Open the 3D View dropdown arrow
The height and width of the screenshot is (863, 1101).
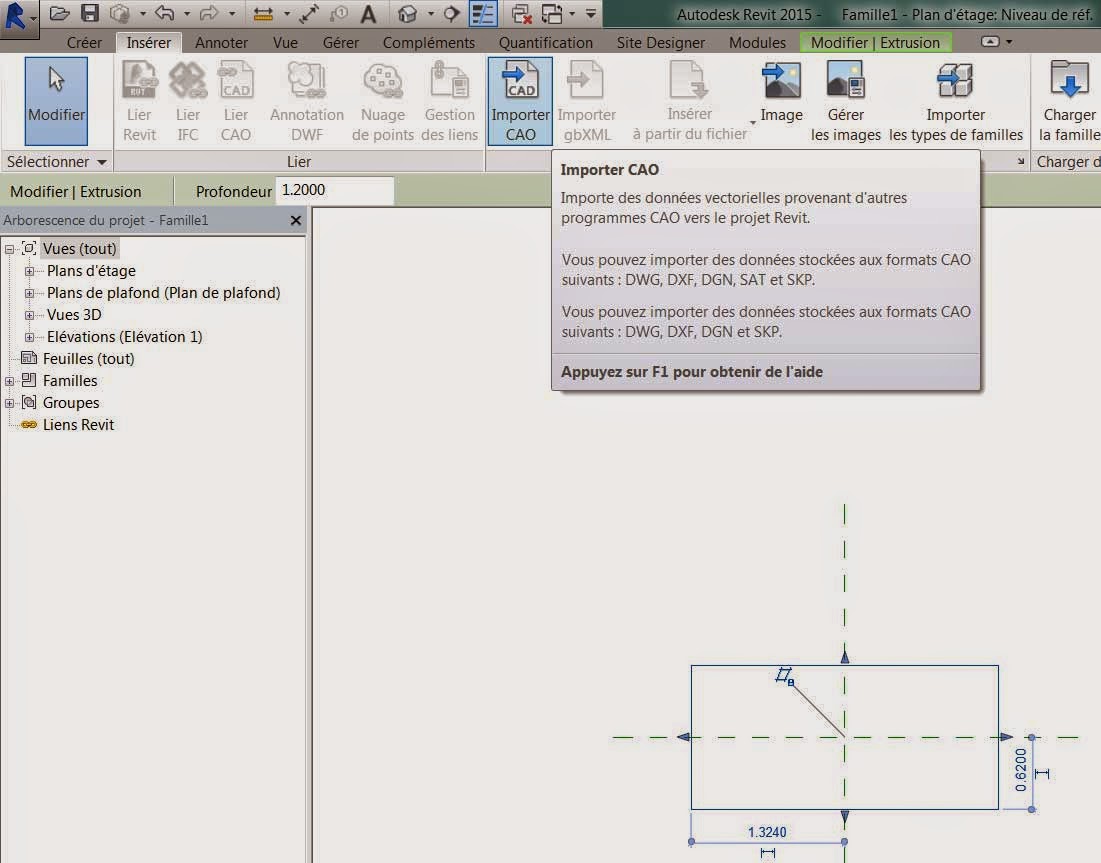(x=430, y=14)
